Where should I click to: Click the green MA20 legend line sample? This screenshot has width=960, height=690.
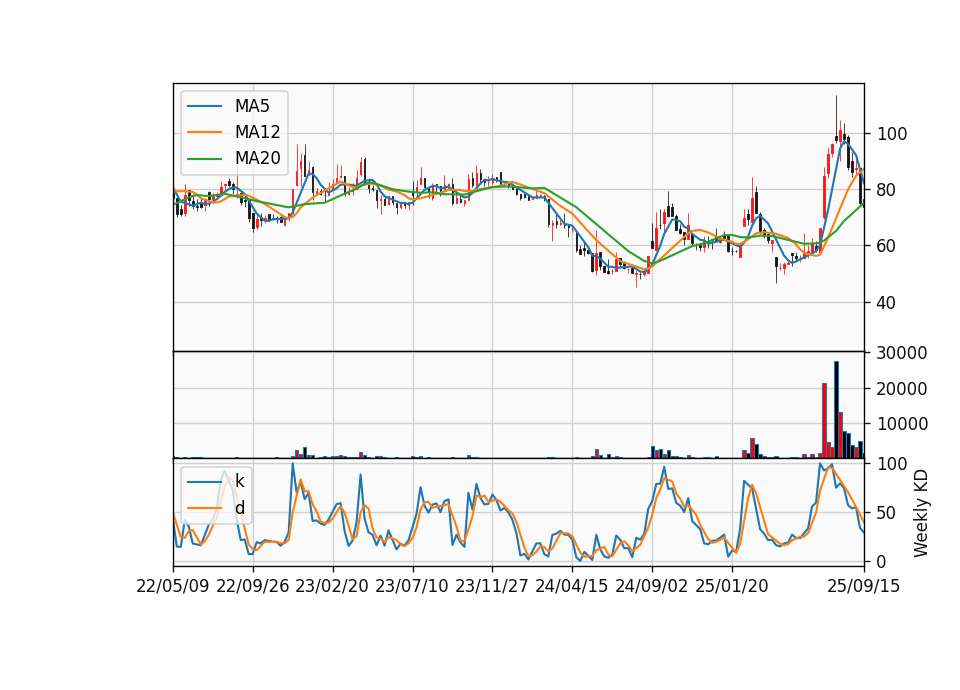(204, 159)
